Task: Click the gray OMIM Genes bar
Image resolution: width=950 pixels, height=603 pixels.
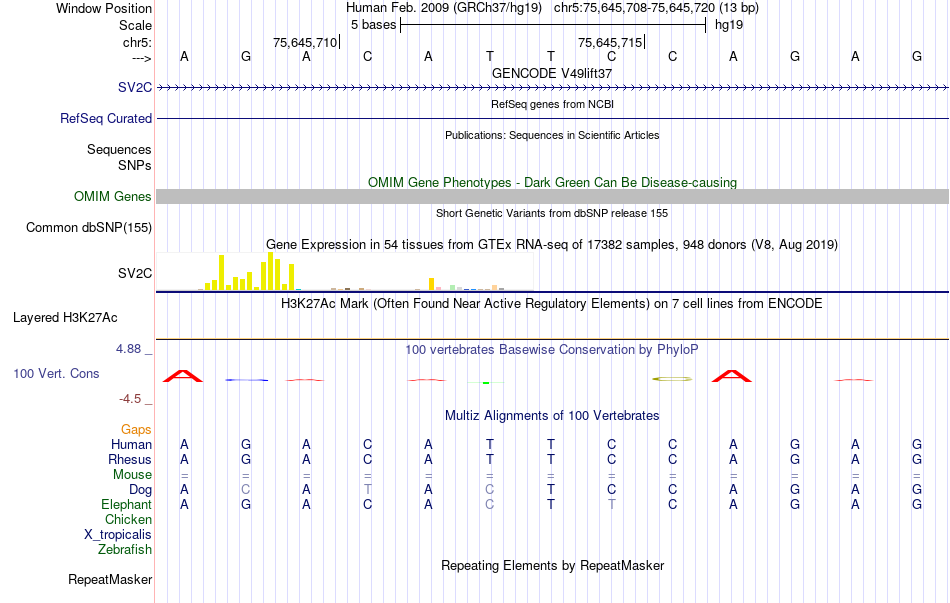Action: (x=552, y=196)
